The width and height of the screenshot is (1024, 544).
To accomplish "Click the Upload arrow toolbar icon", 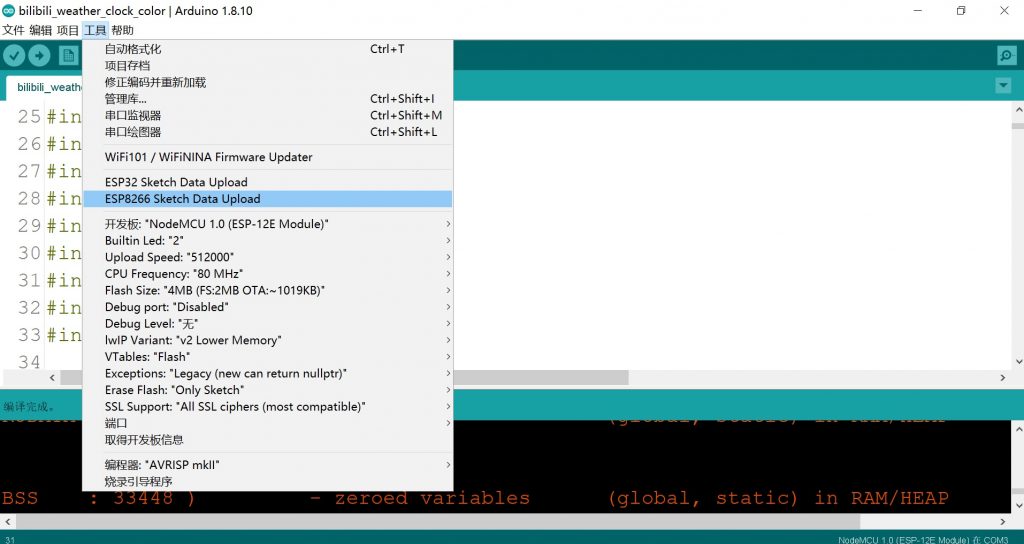I will coord(39,55).
